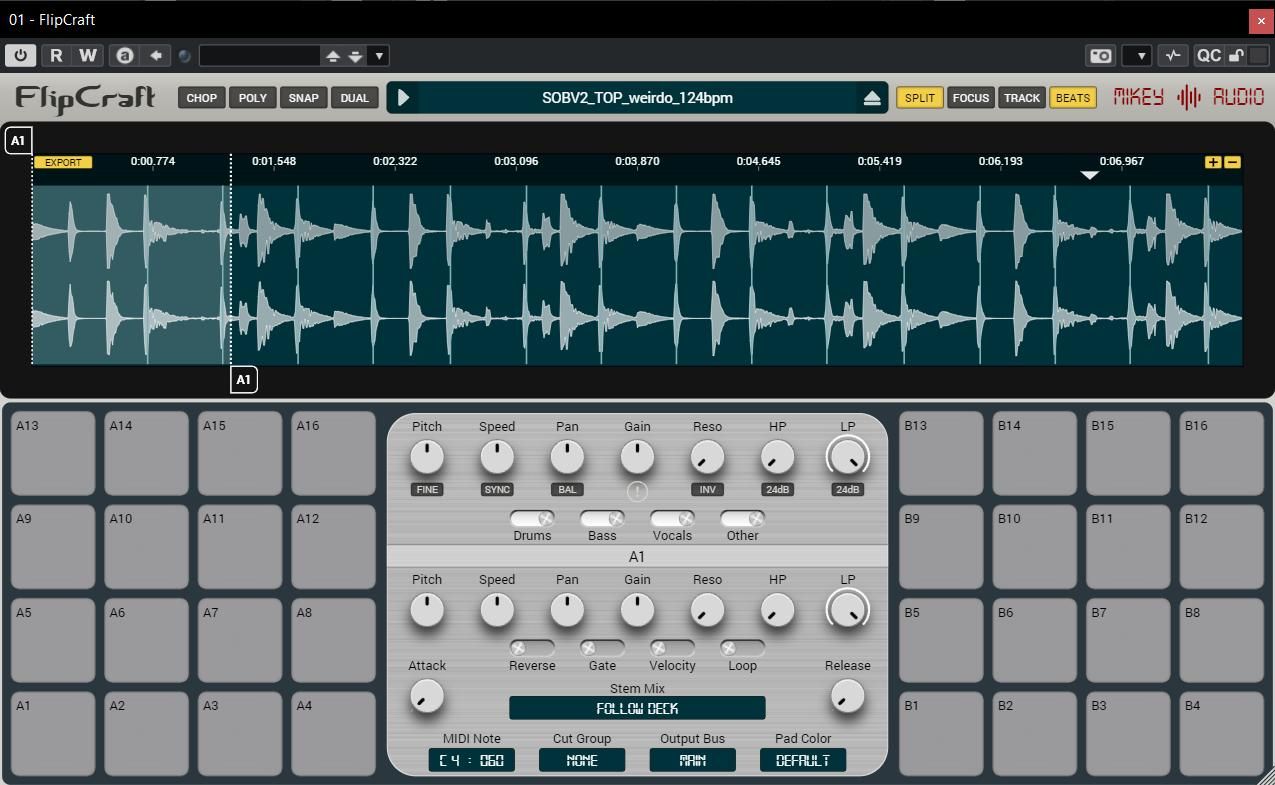Image resolution: width=1275 pixels, height=785 pixels.
Task: Click the plugin power bypass button
Action: point(20,56)
